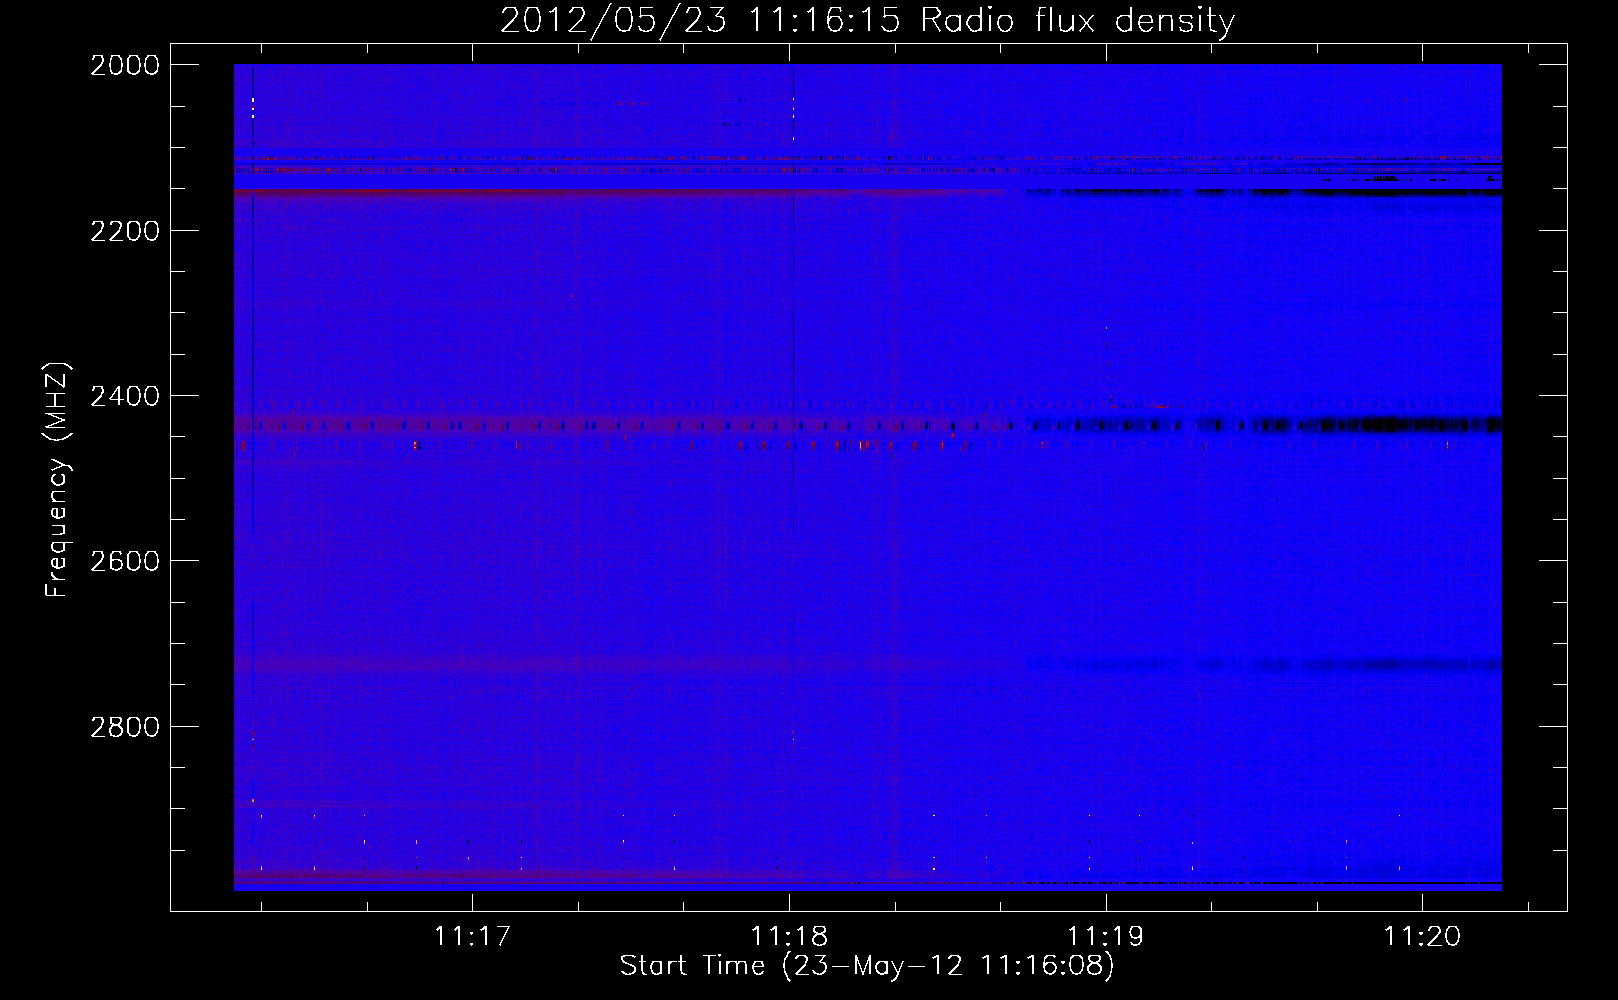
Task: Click the '11:18' time axis label
Action: [789, 936]
